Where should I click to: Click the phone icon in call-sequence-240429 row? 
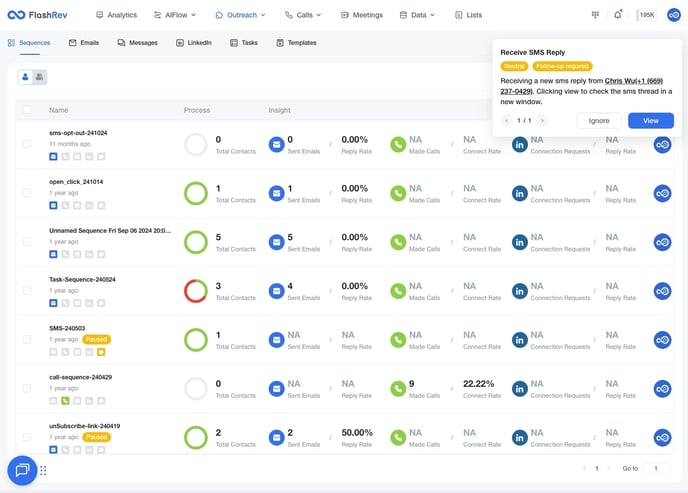point(399,389)
